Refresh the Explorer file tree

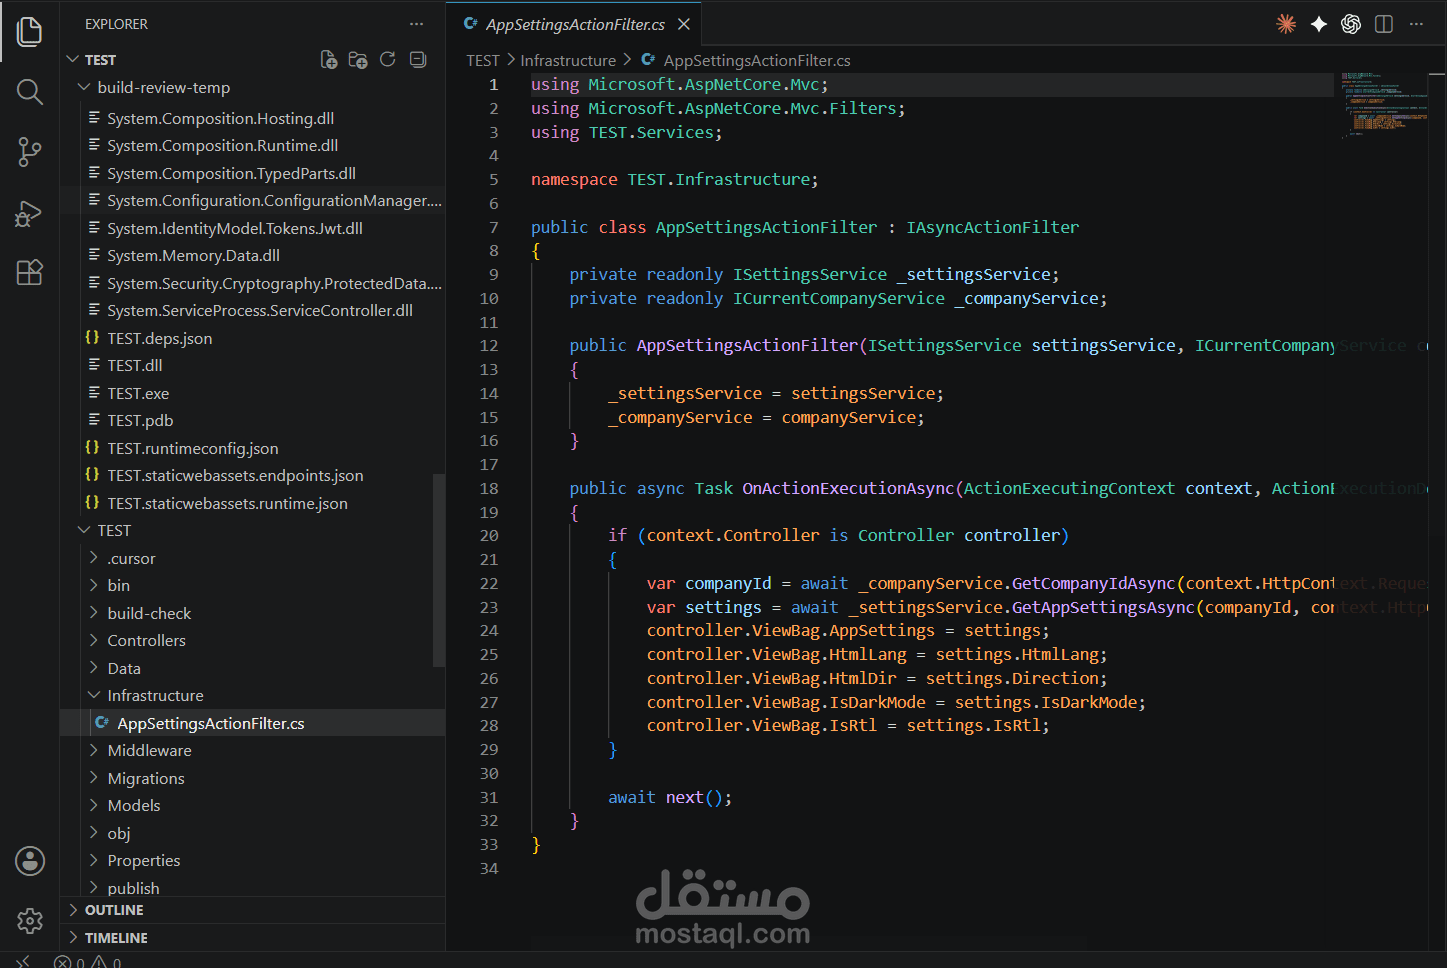tap(388, 60)
